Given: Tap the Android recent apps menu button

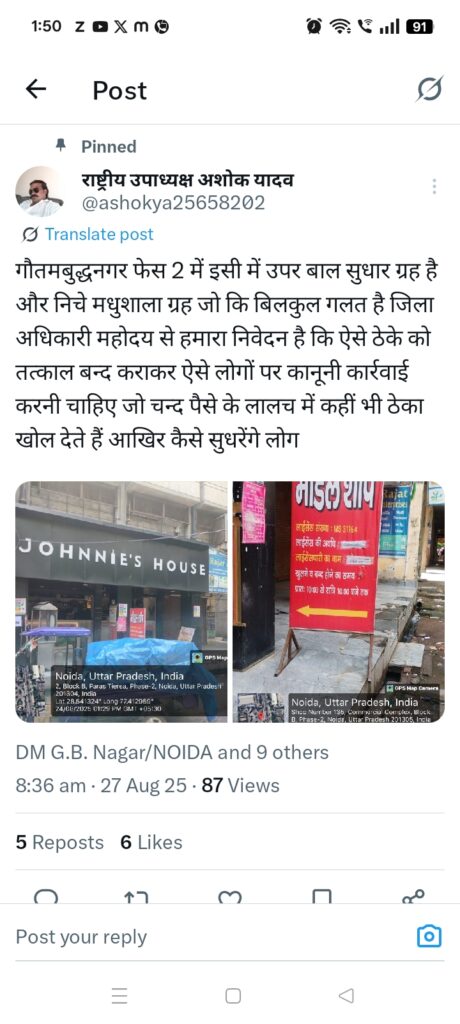Looking at the screenshot, I should (119, 996).
